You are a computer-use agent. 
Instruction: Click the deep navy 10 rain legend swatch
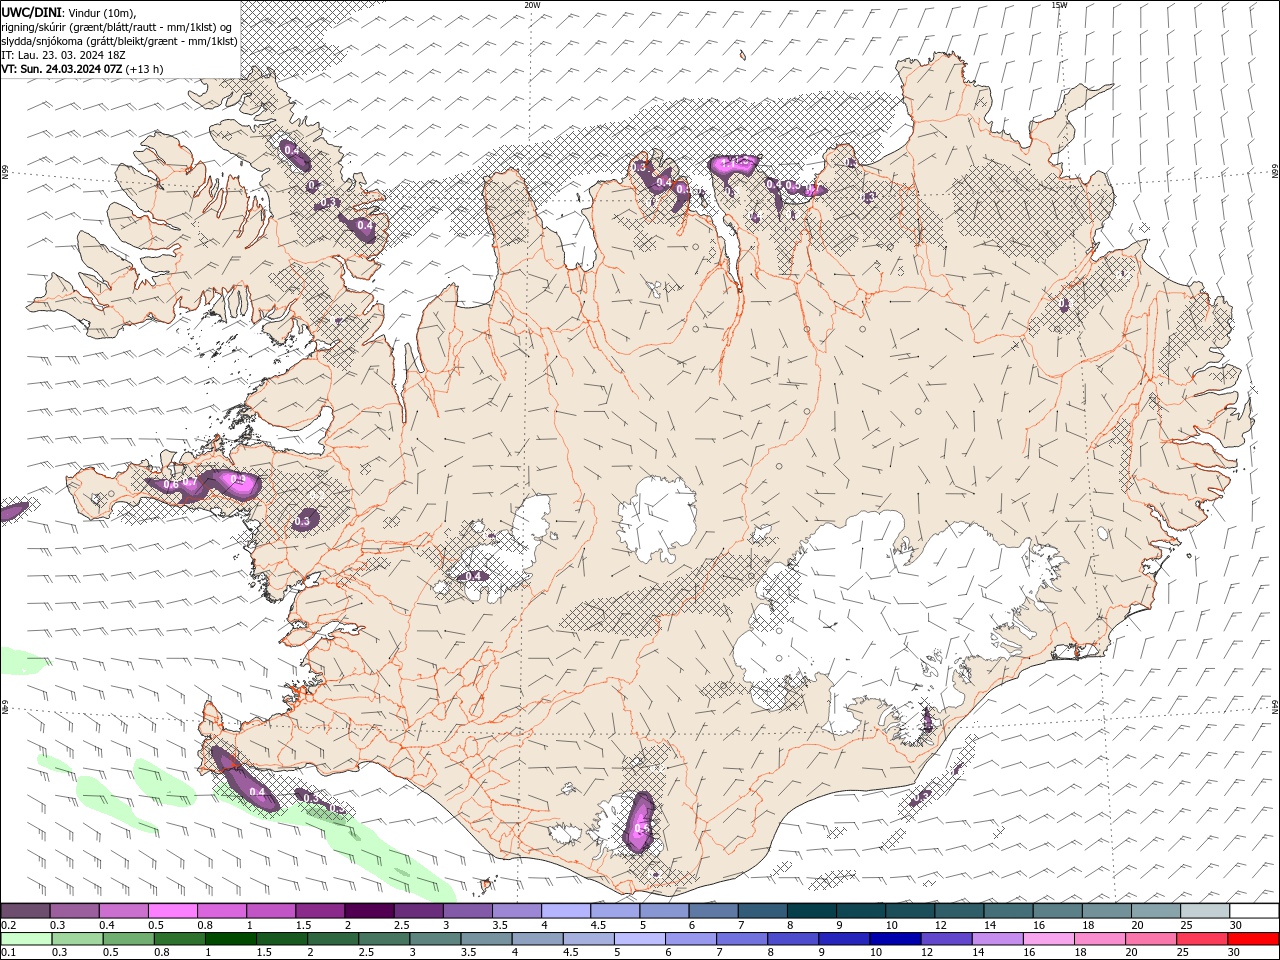[x=894, y=939]
